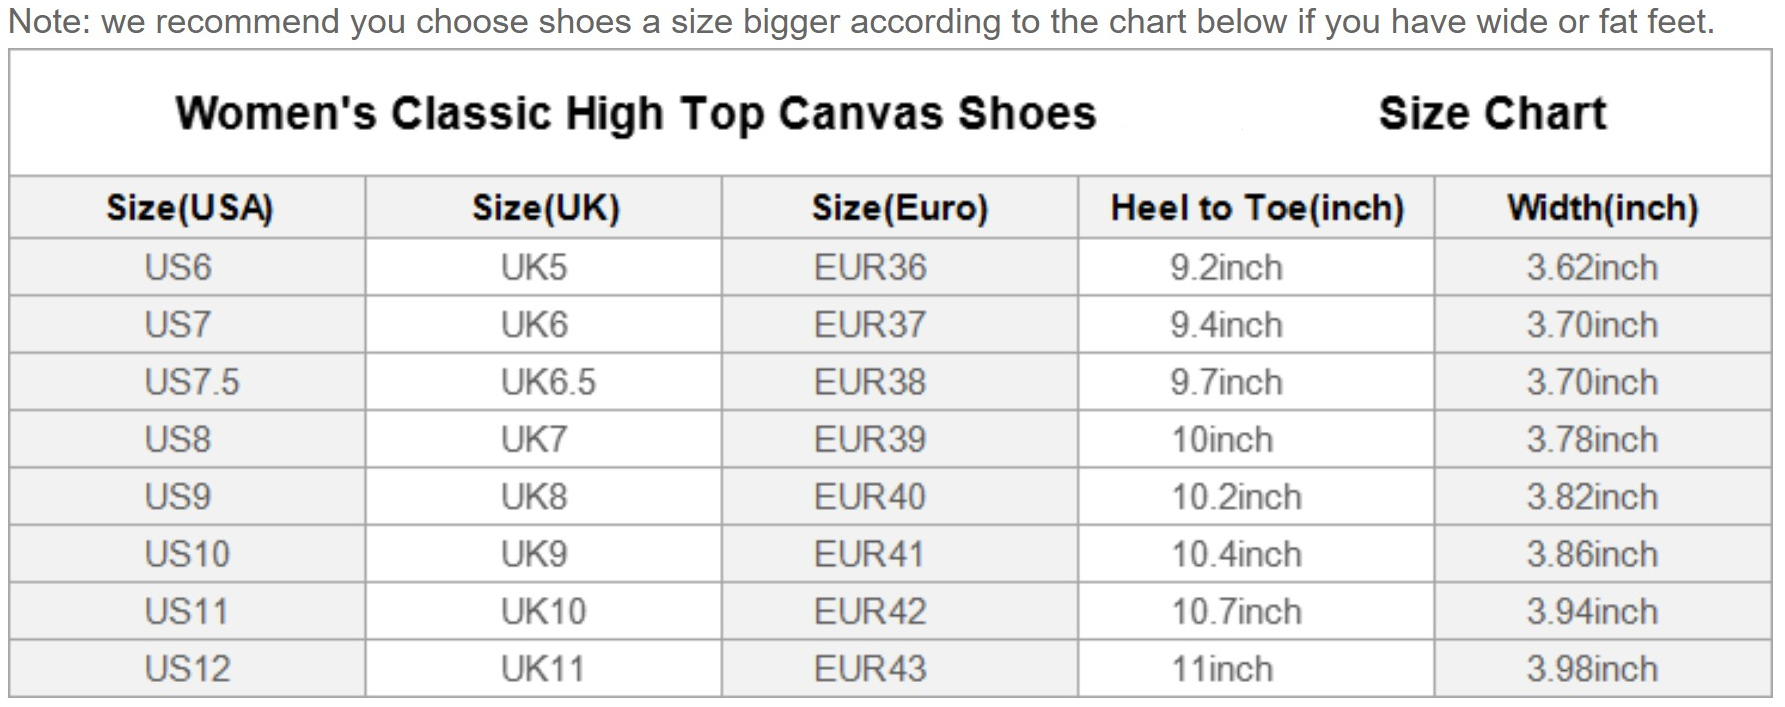This screenshot has height=707, width=1785.
Task: Select the UK10 cell
Action: click(x=543, y=611)
